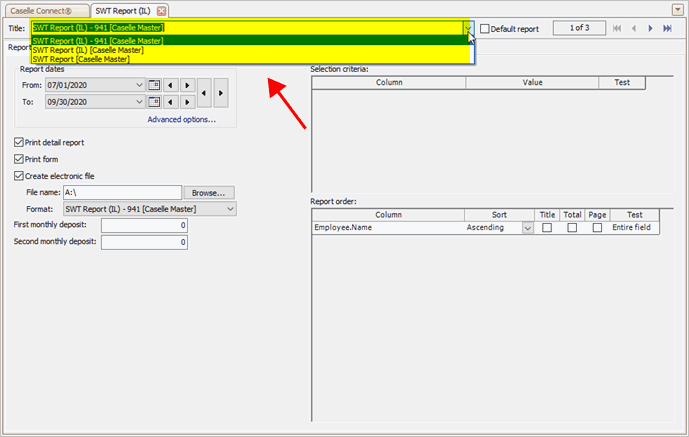This screenshot has height=437, width=689.
Task: Click the From date next arrow
Action: [x=186, y=86]
